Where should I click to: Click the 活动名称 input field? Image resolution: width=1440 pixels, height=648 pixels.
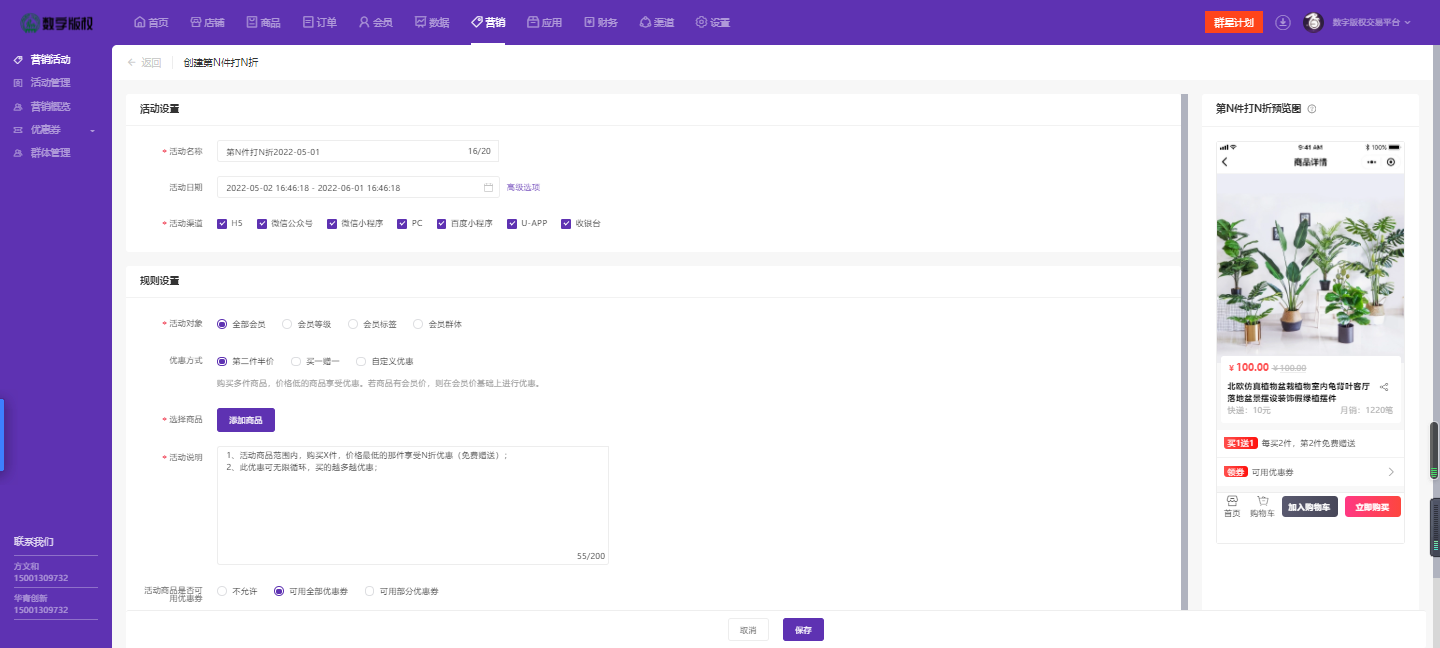tap(357, 151)
